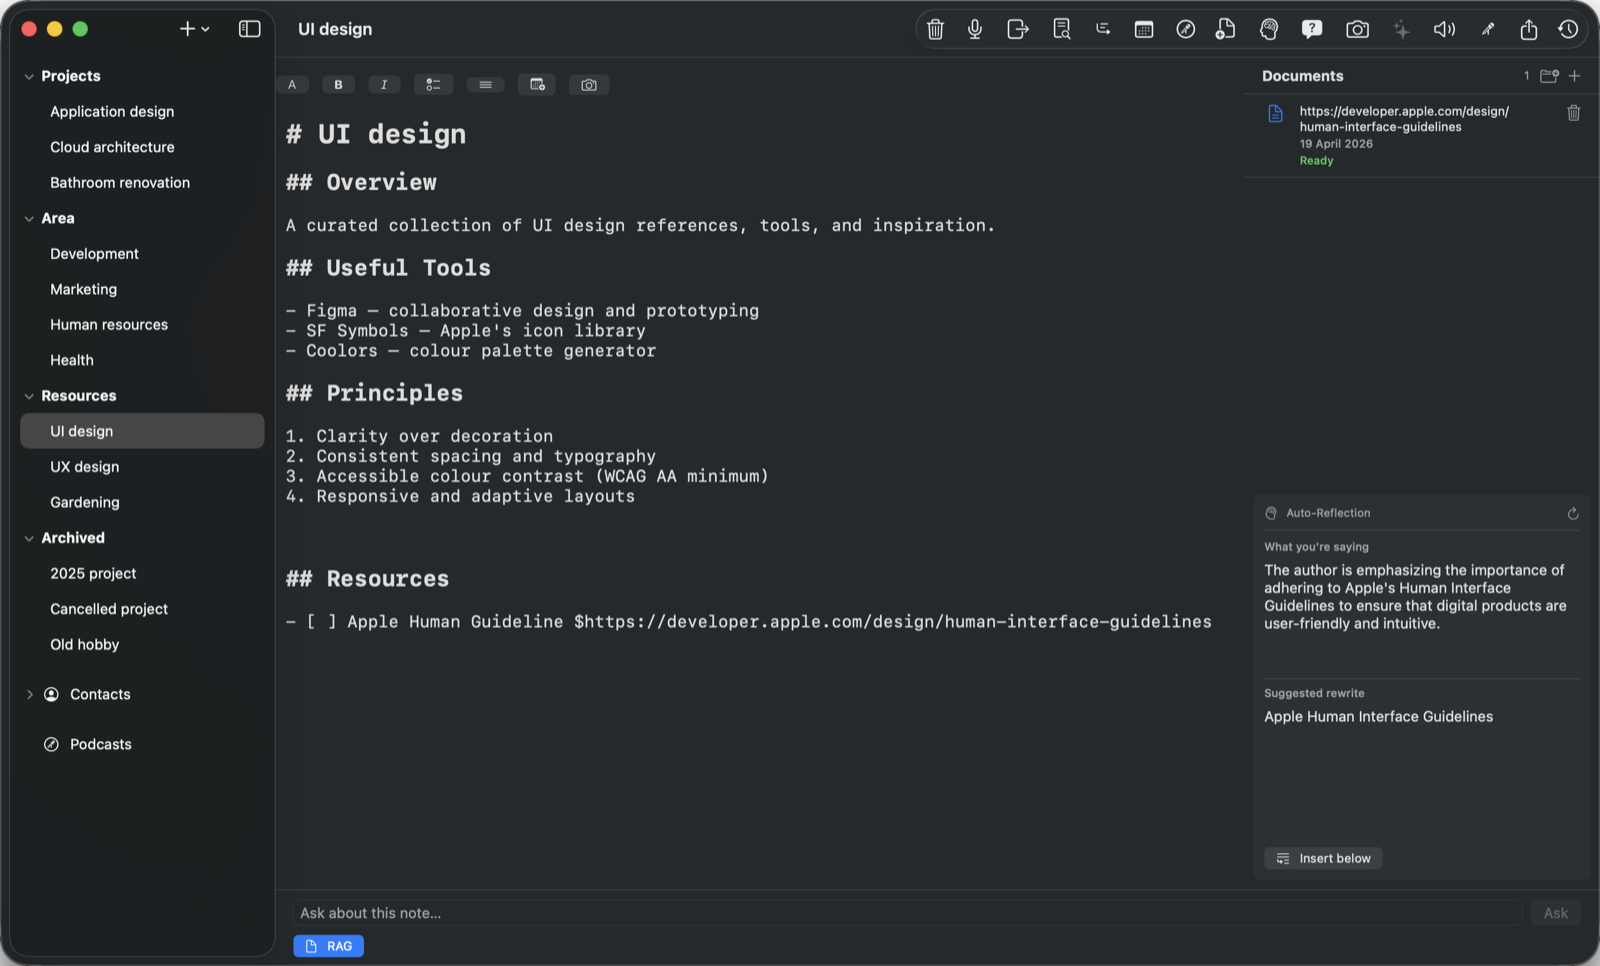Screen dimensions: 1600x966
Task: Click the export arrow icon in top toolbar
Action: pyautogui.click(x=1017, y=29)
